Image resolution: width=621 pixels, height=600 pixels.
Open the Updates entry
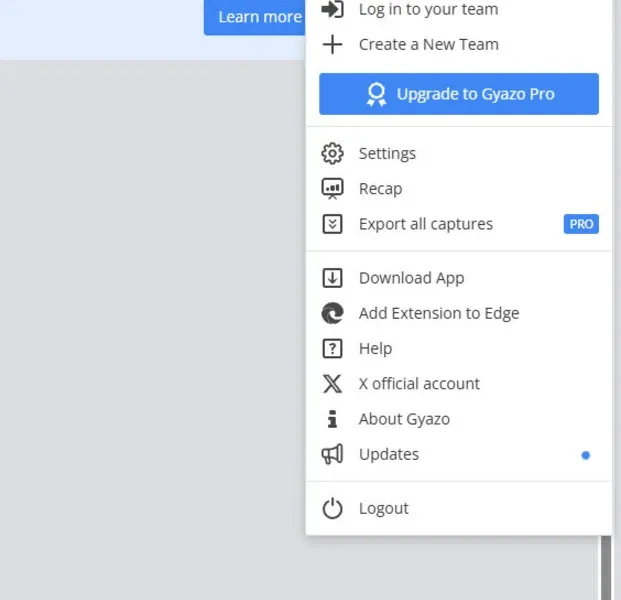pyautogui.click(x=459, y=454)
